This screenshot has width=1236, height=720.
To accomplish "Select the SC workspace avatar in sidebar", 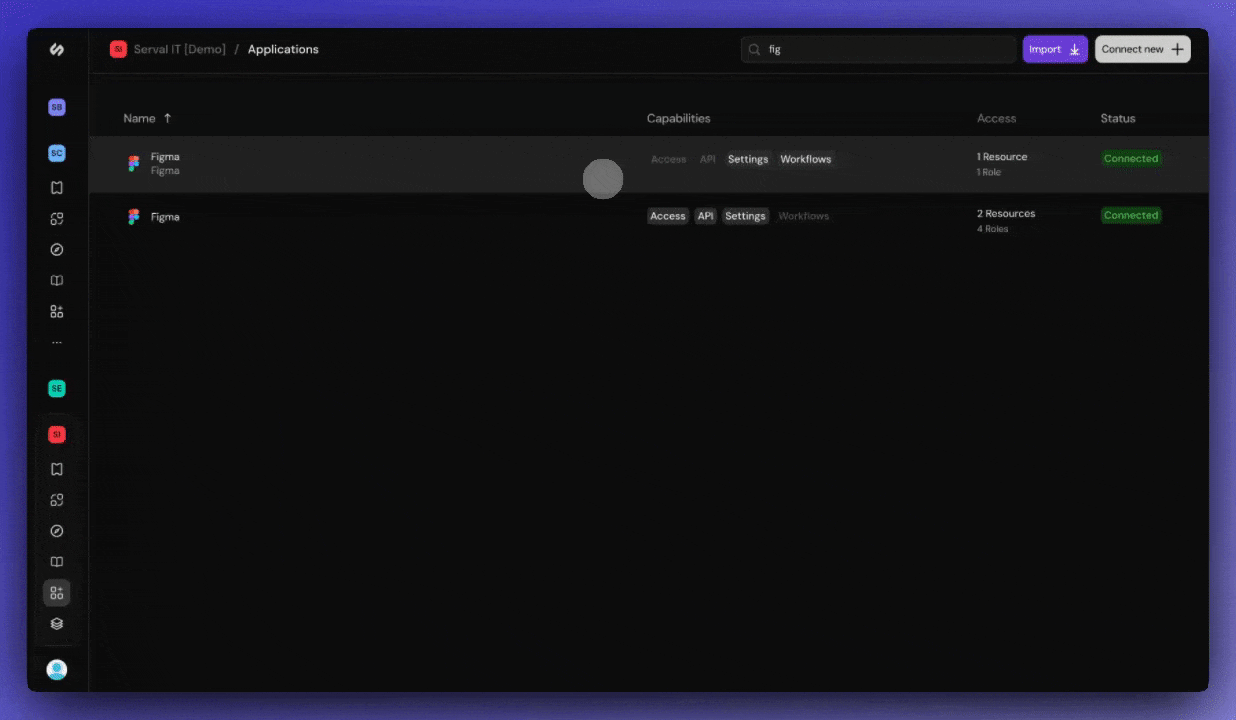I will 56,153.
